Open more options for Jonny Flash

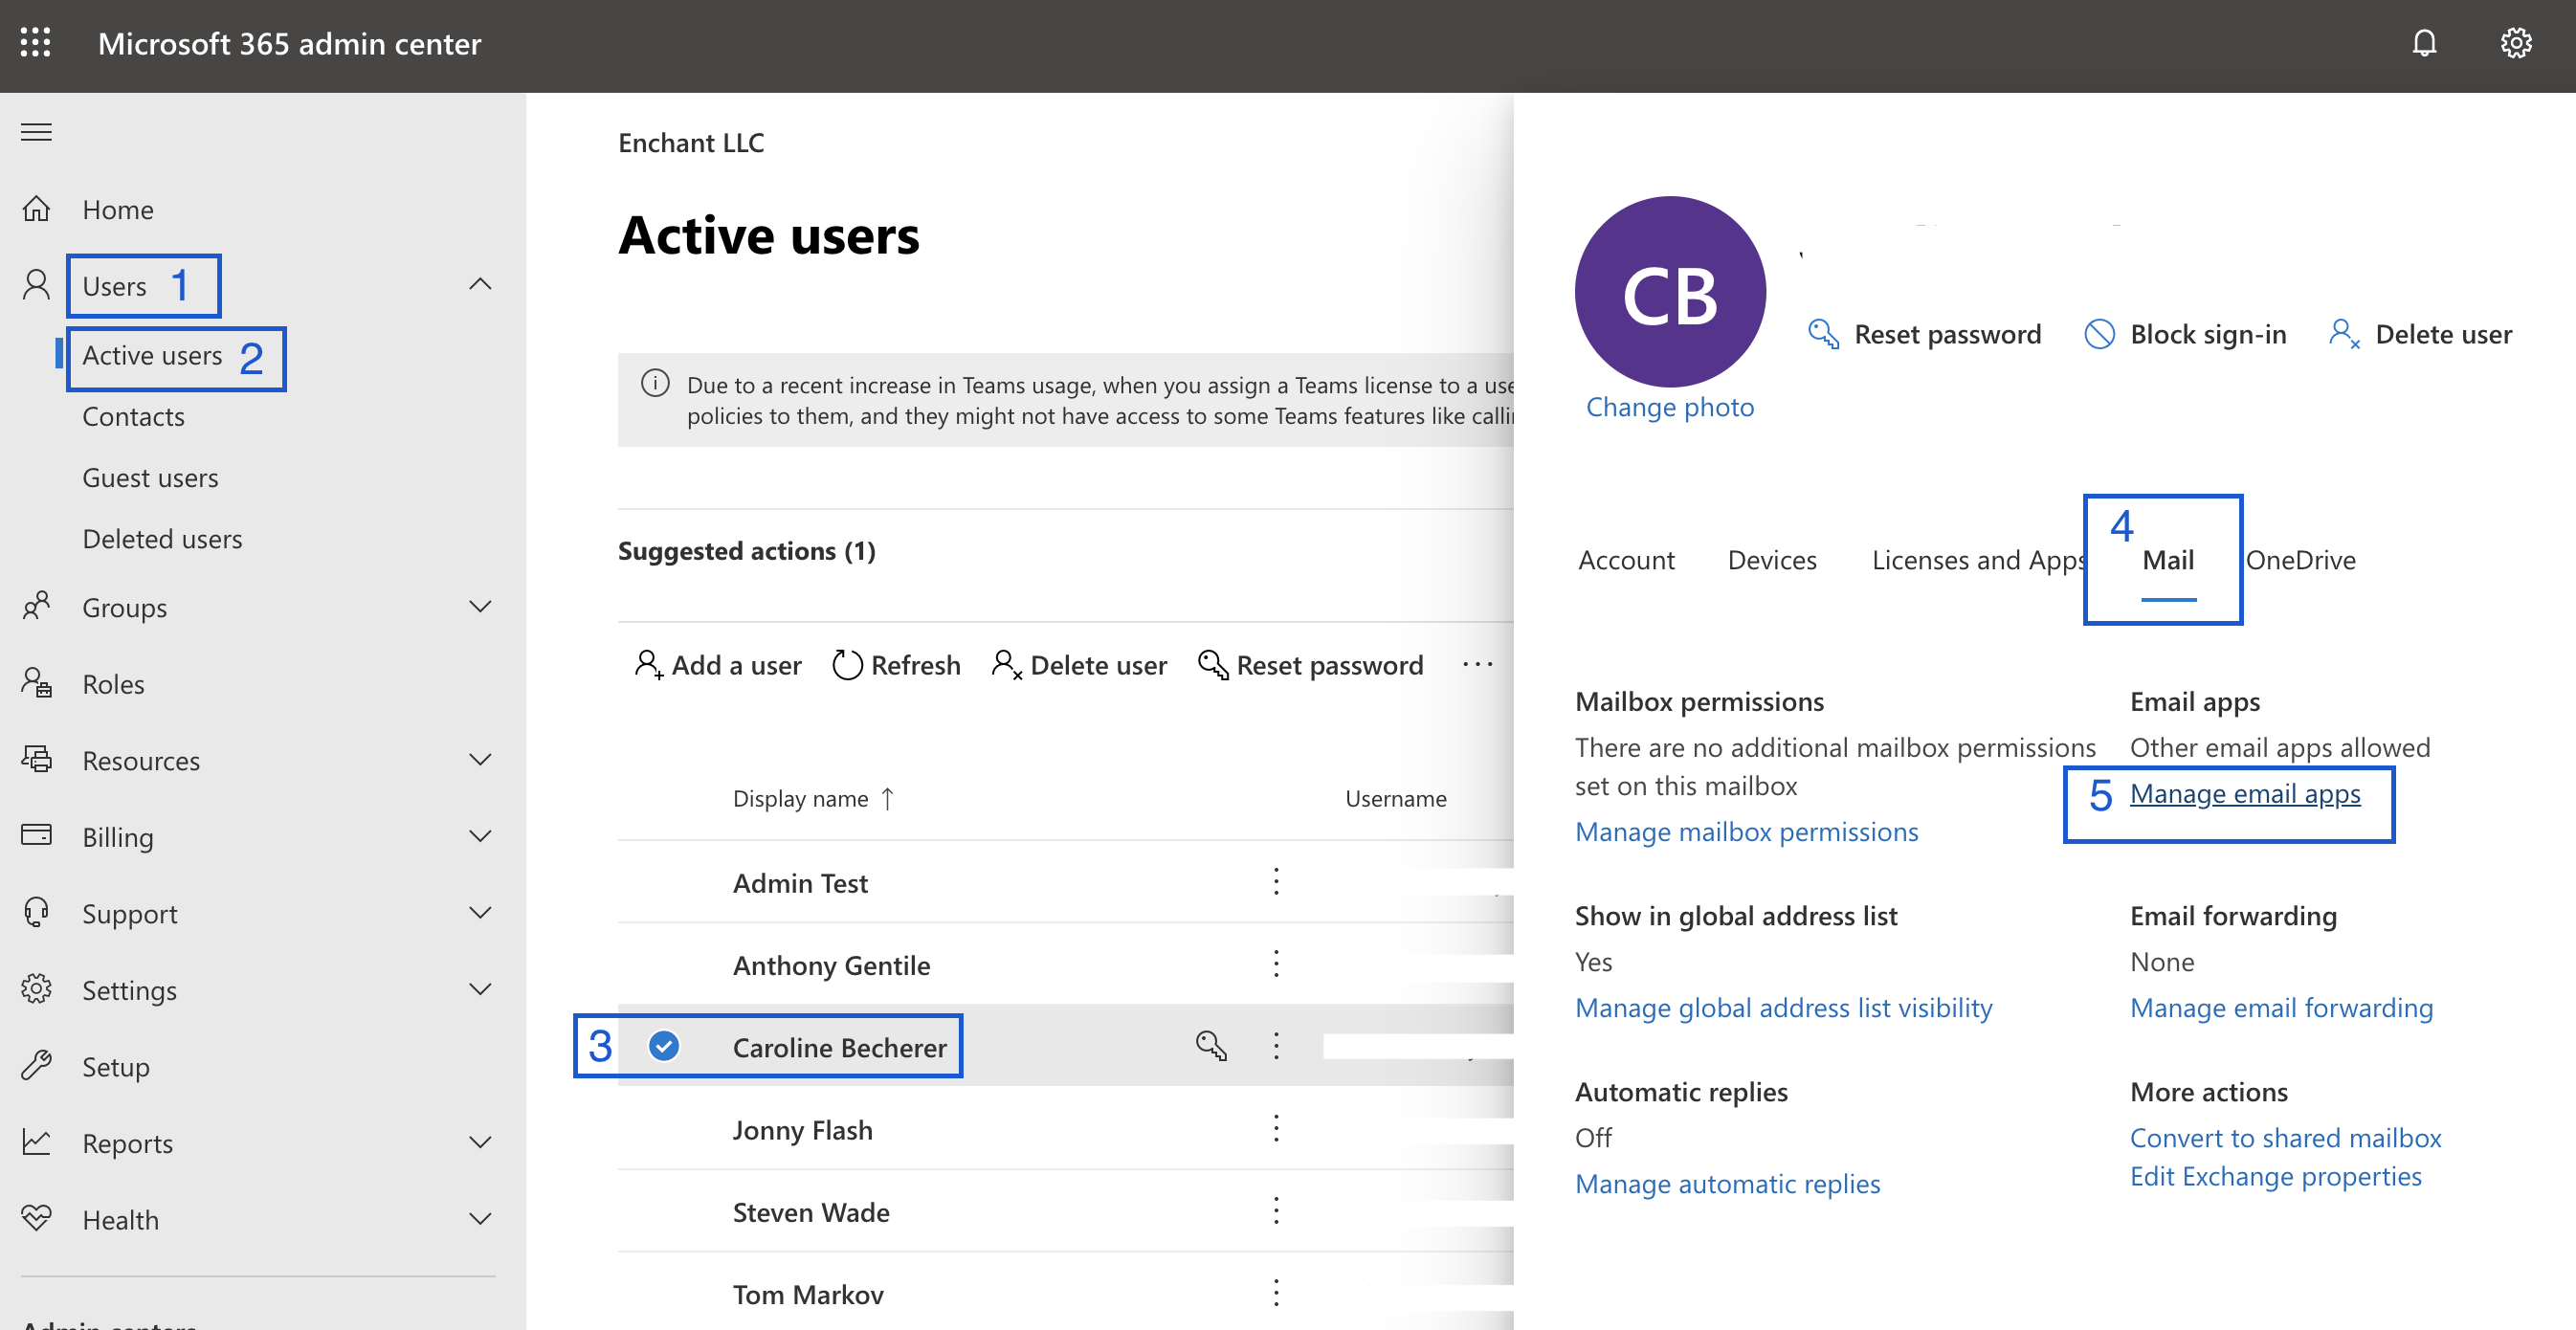[1276, 1128]
